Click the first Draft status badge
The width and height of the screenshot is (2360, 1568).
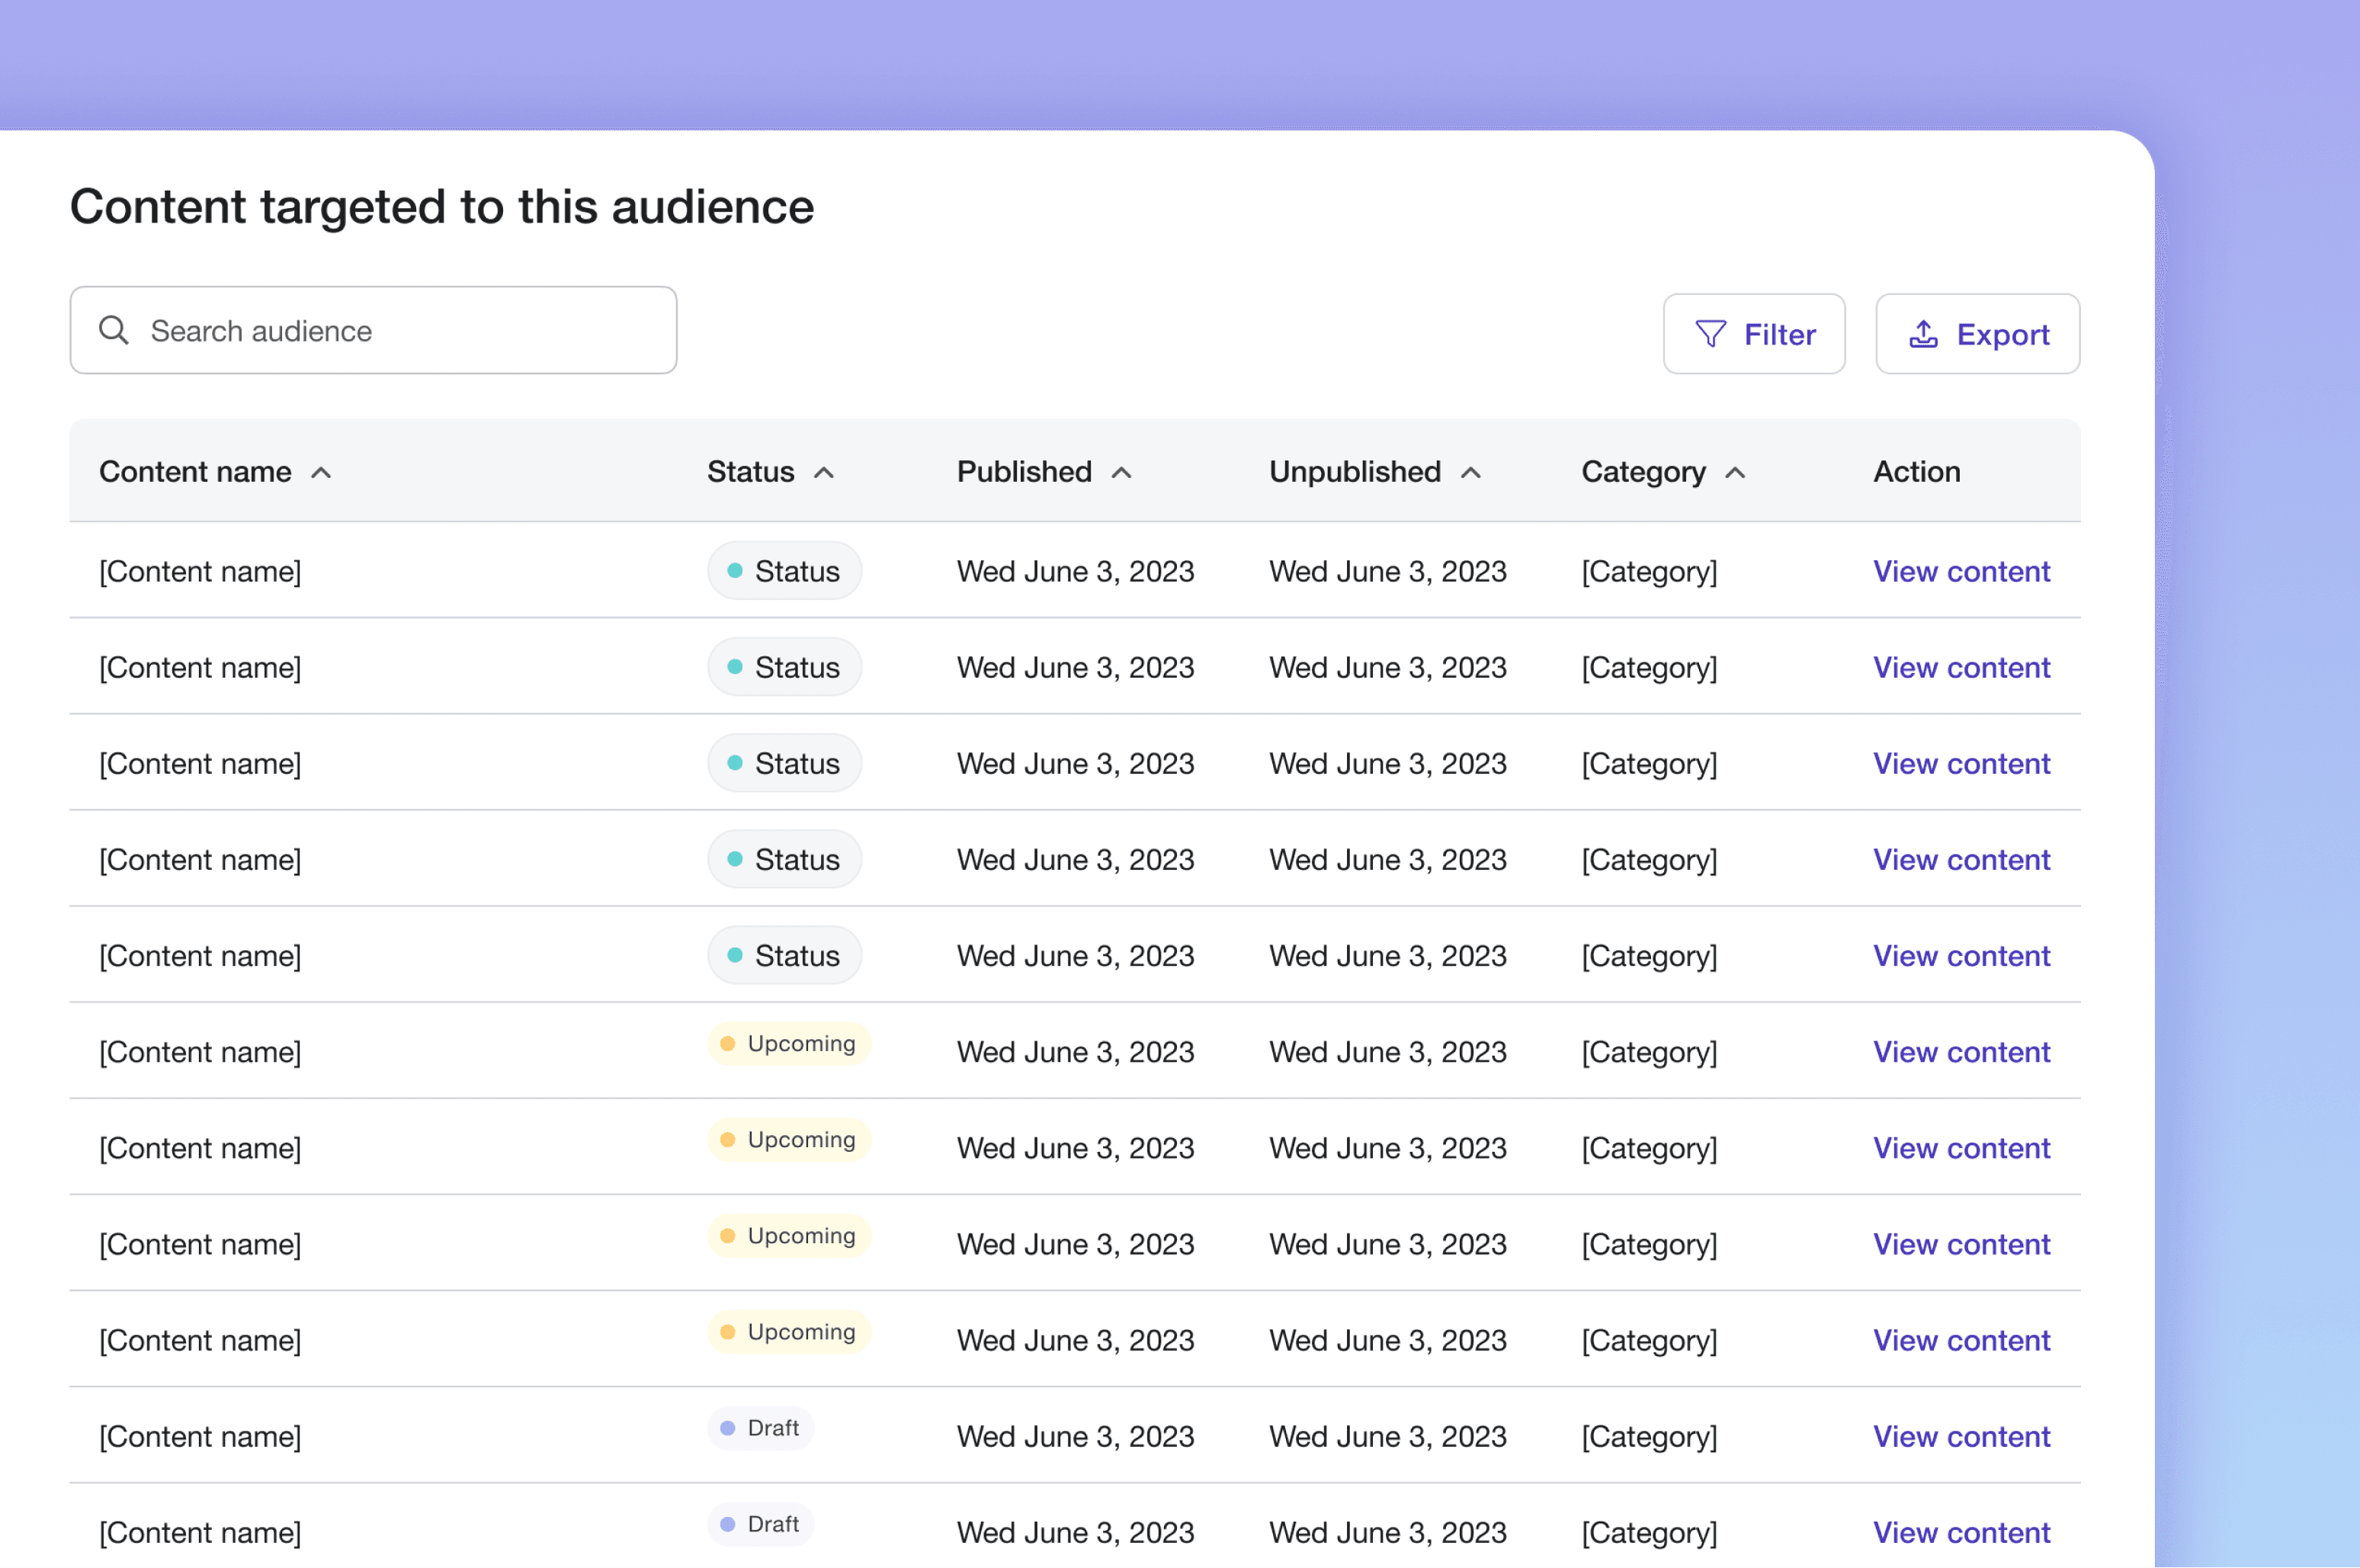coord(760,1428)
